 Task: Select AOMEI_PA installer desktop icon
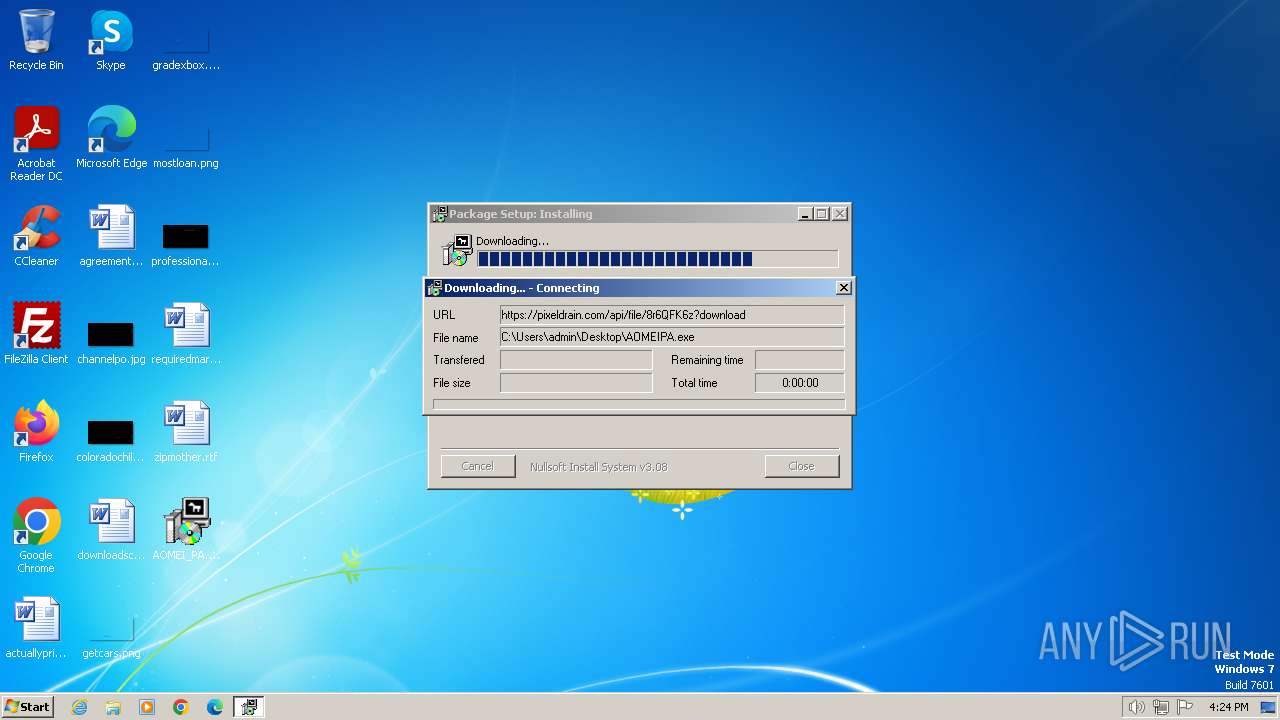186,530
